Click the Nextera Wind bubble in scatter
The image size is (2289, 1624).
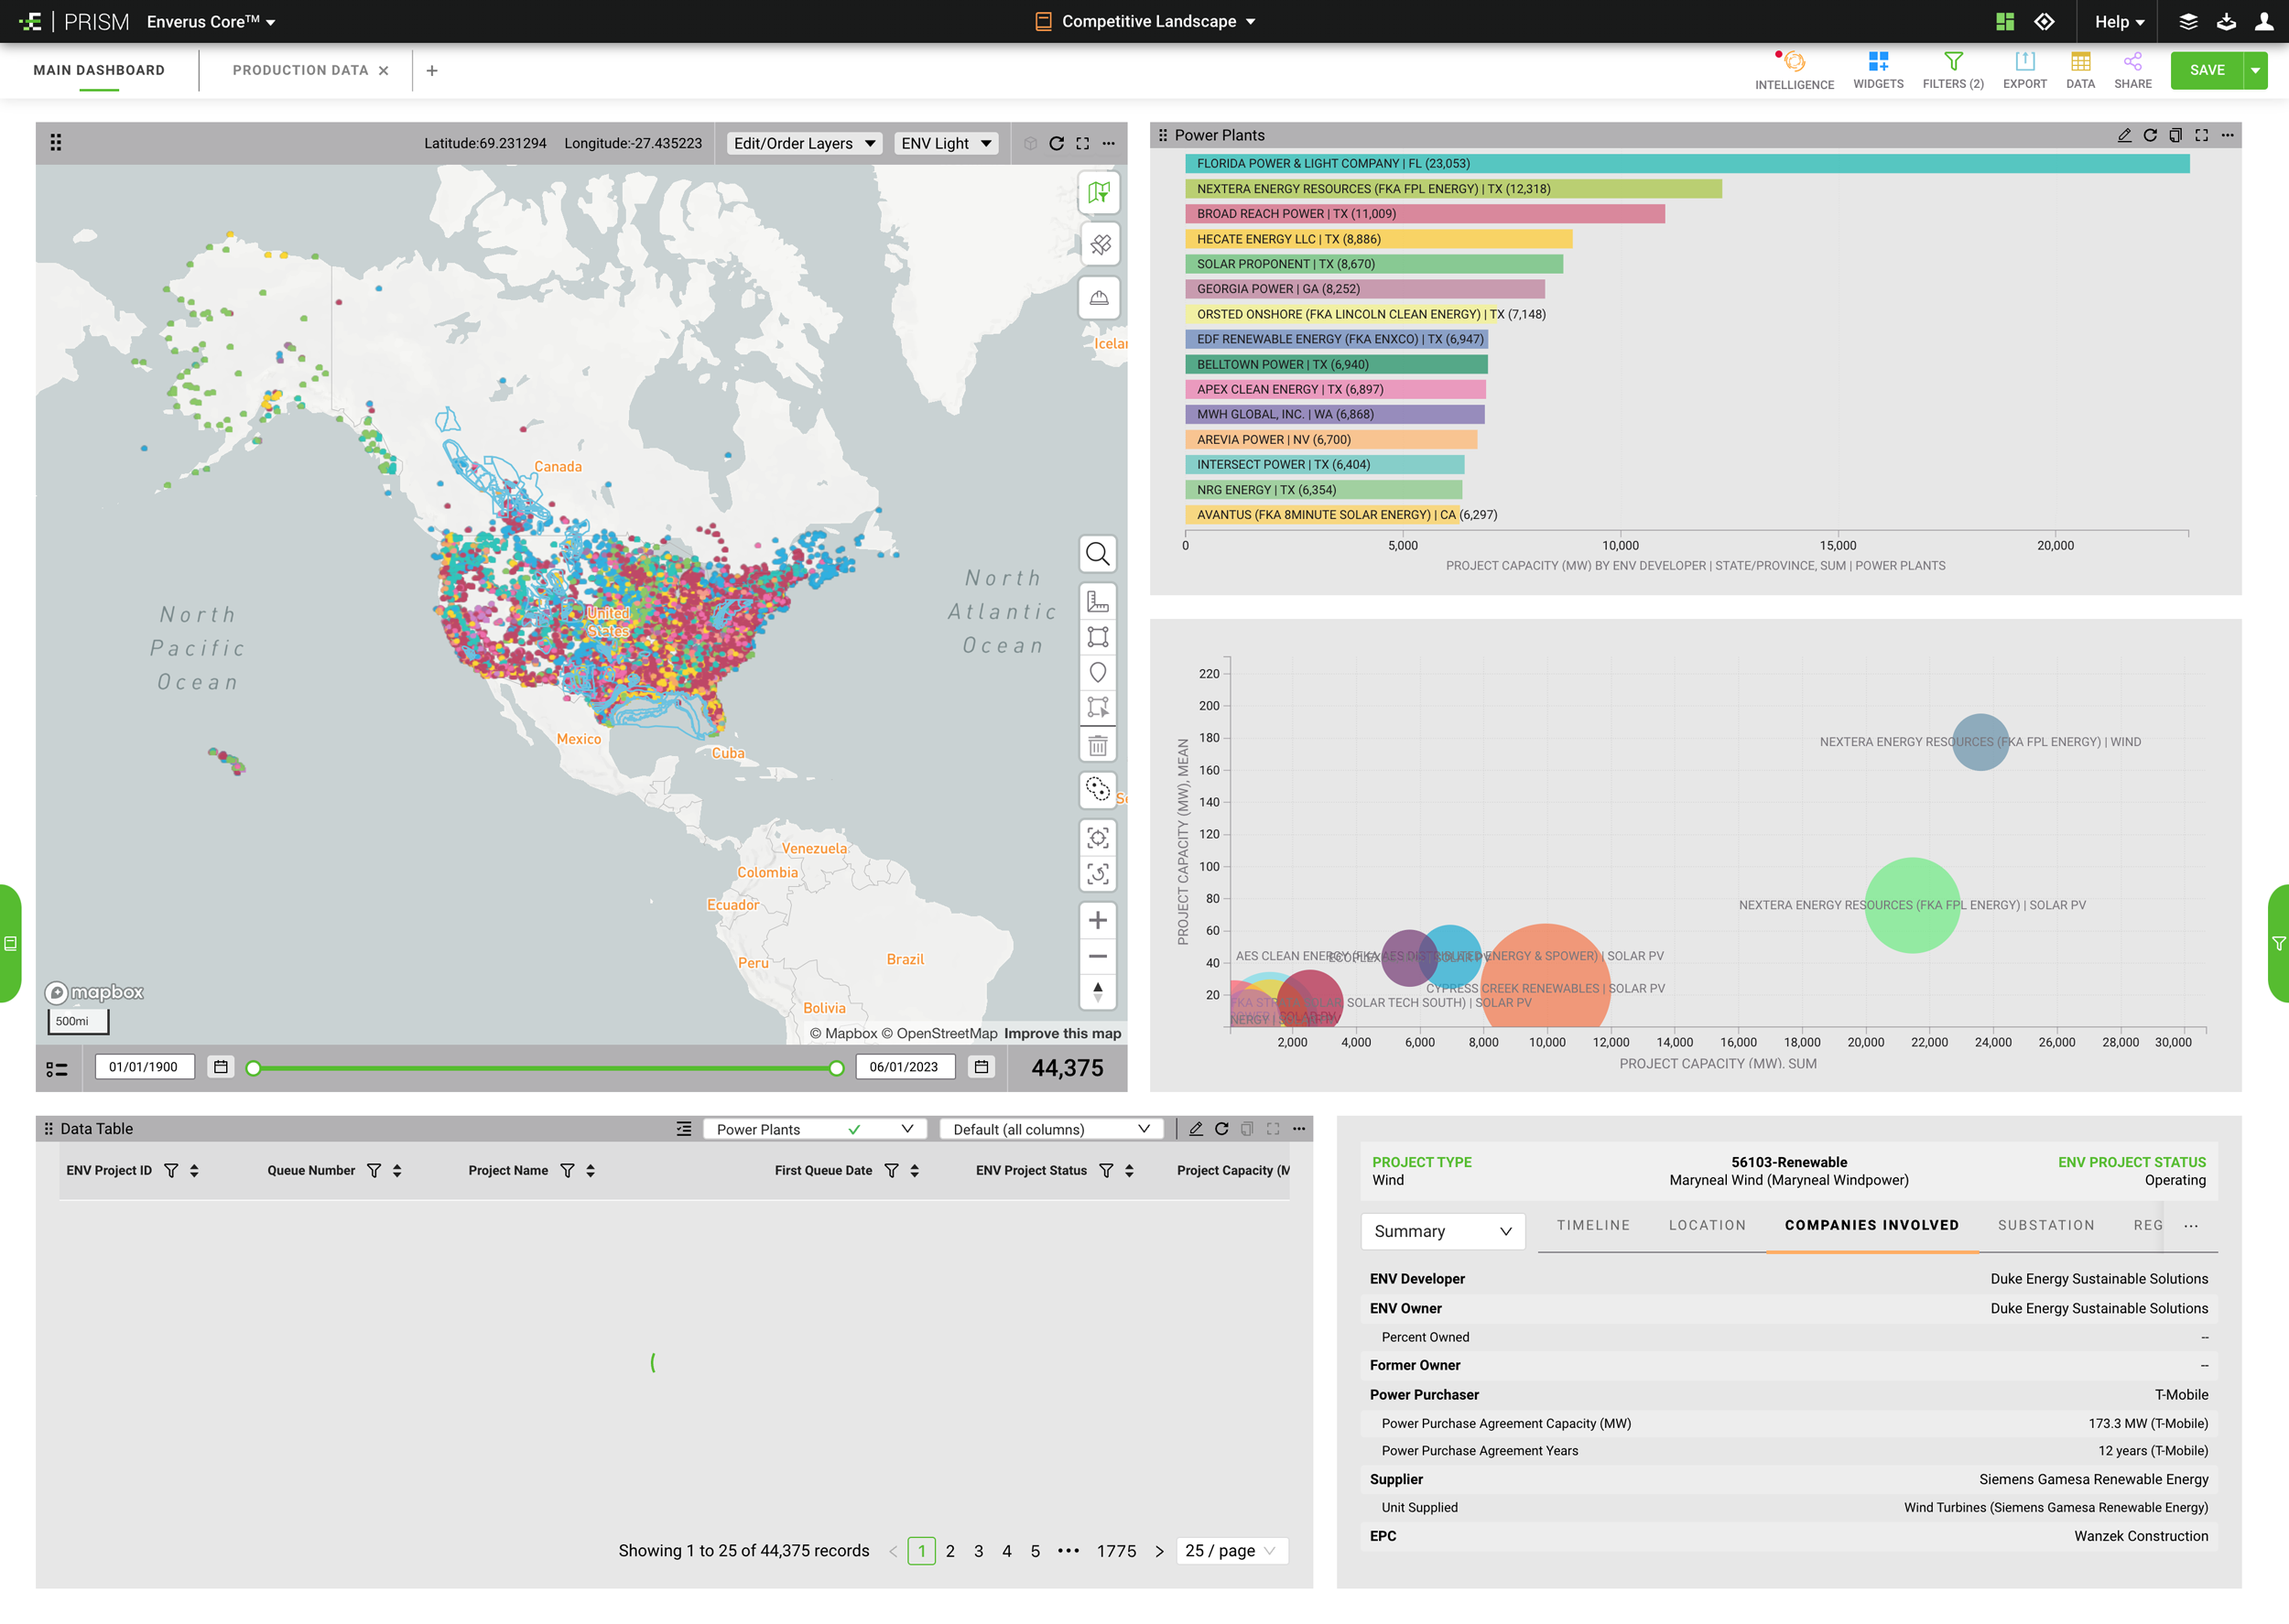click(1980, 742)
